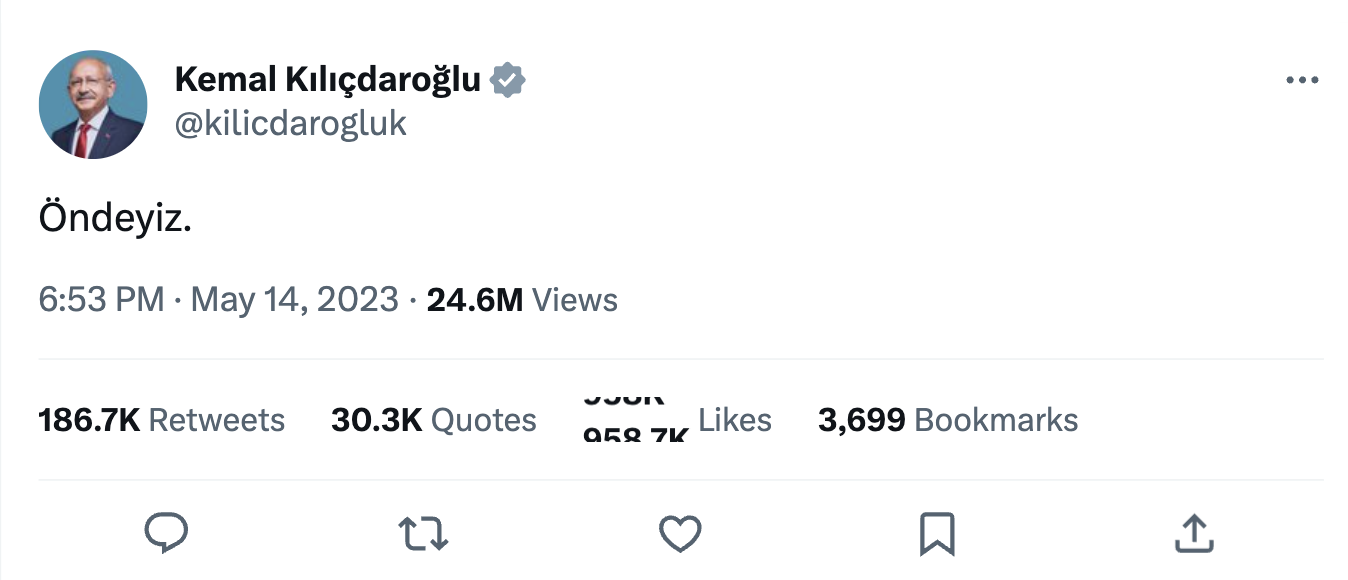The height and width of the screenshot is (580, 1348).
Task: Click the word Views
Action: pyautogui.click(x=575, y=300)
